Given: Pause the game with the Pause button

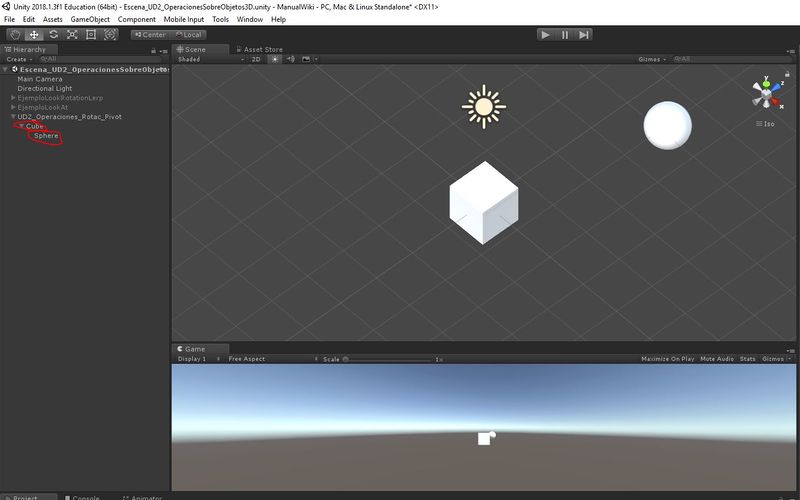Looking at the screenshot, I should 565,35.
